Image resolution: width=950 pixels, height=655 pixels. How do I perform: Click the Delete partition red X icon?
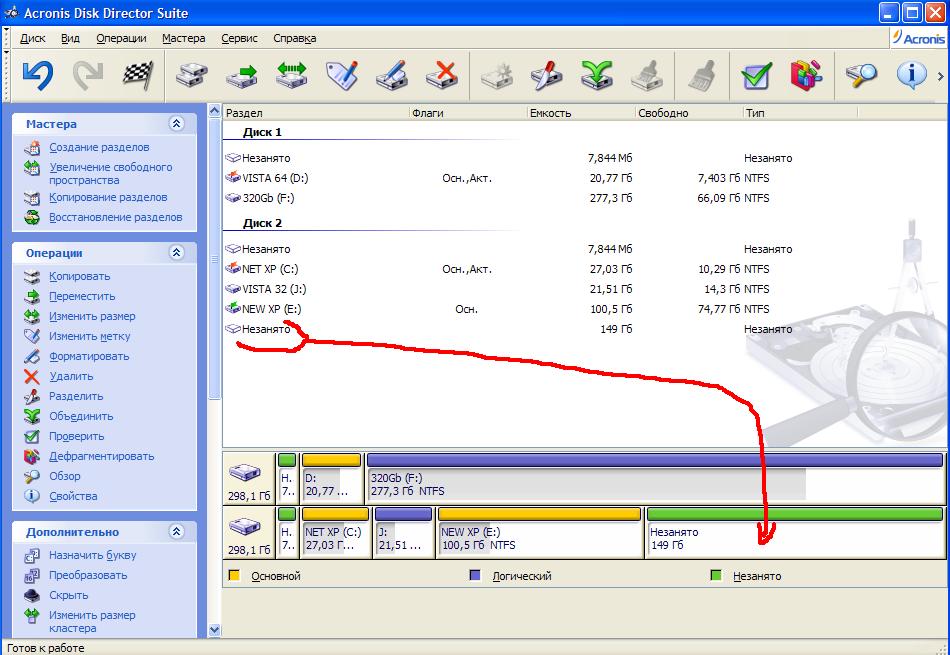pos(442,75)
